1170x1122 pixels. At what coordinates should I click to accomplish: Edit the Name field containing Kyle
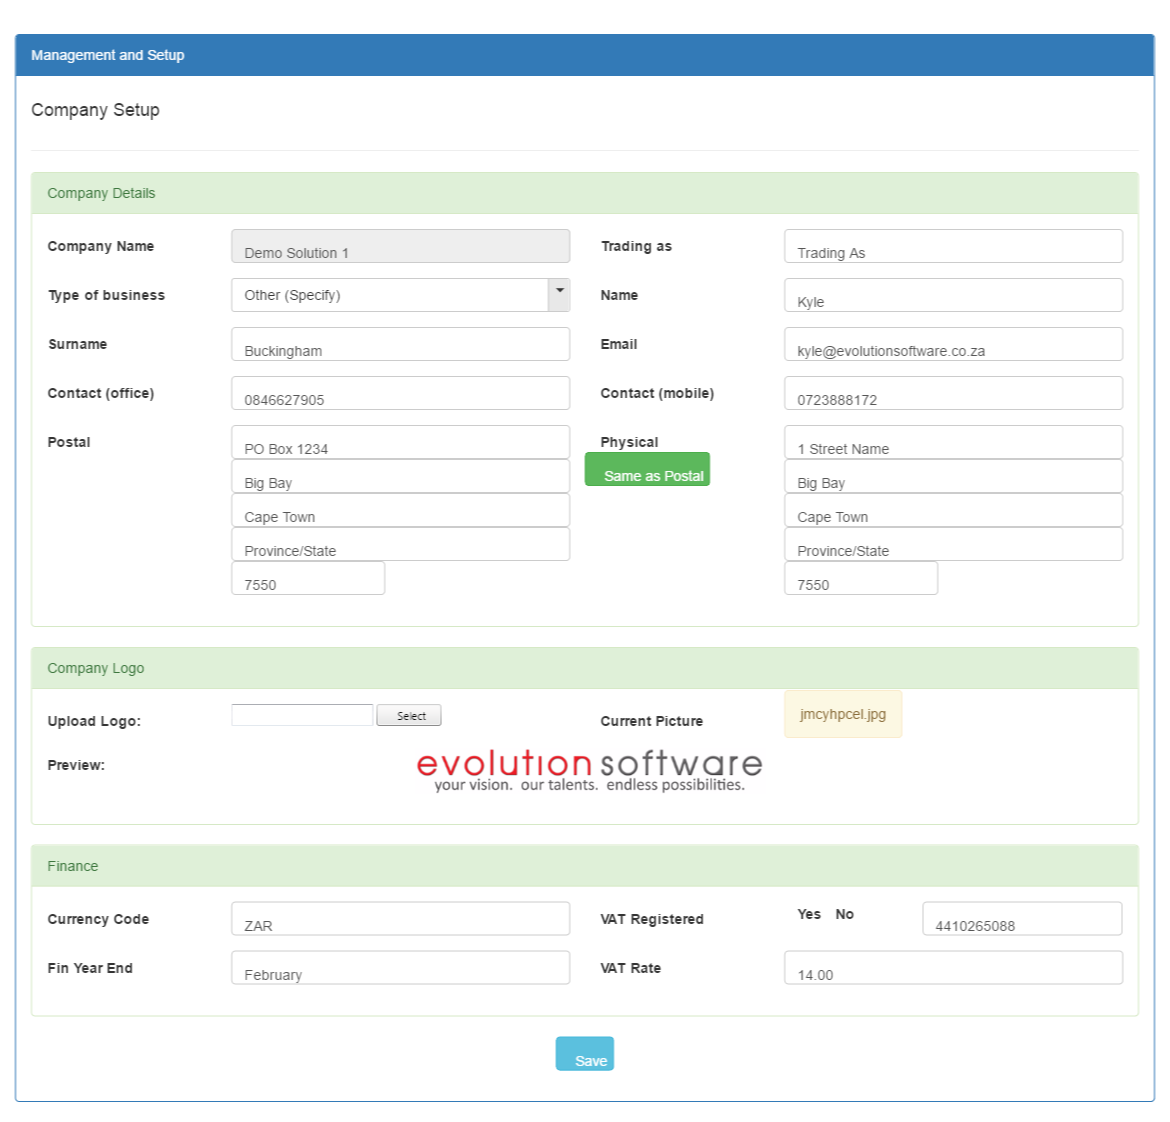(953, 295)
